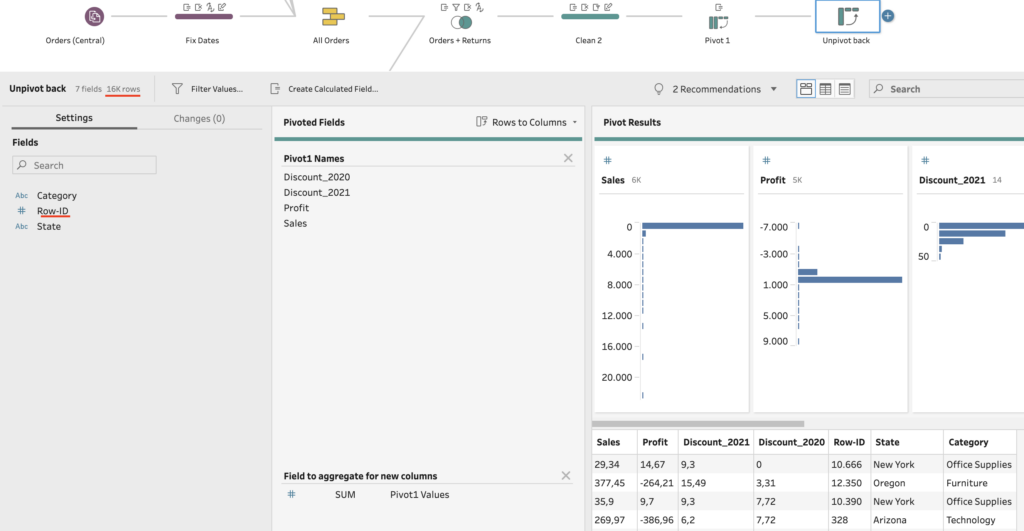The width and height of the screenshot is (1024, 531).
Task: Select the Orders + Returns join icon
Action: (460, 22)
